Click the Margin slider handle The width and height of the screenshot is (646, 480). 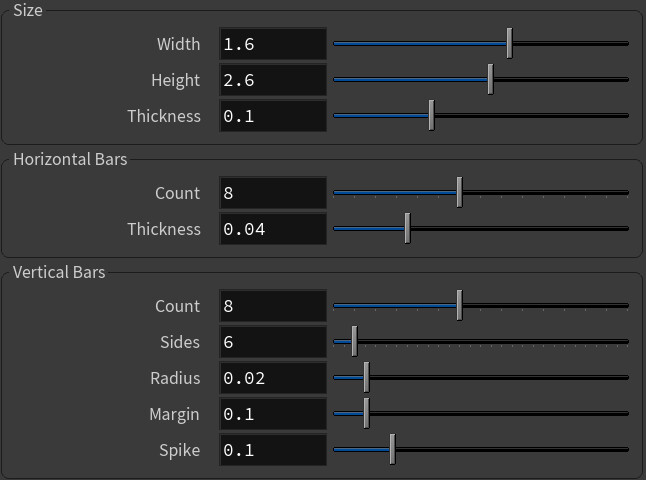(366, 413)
